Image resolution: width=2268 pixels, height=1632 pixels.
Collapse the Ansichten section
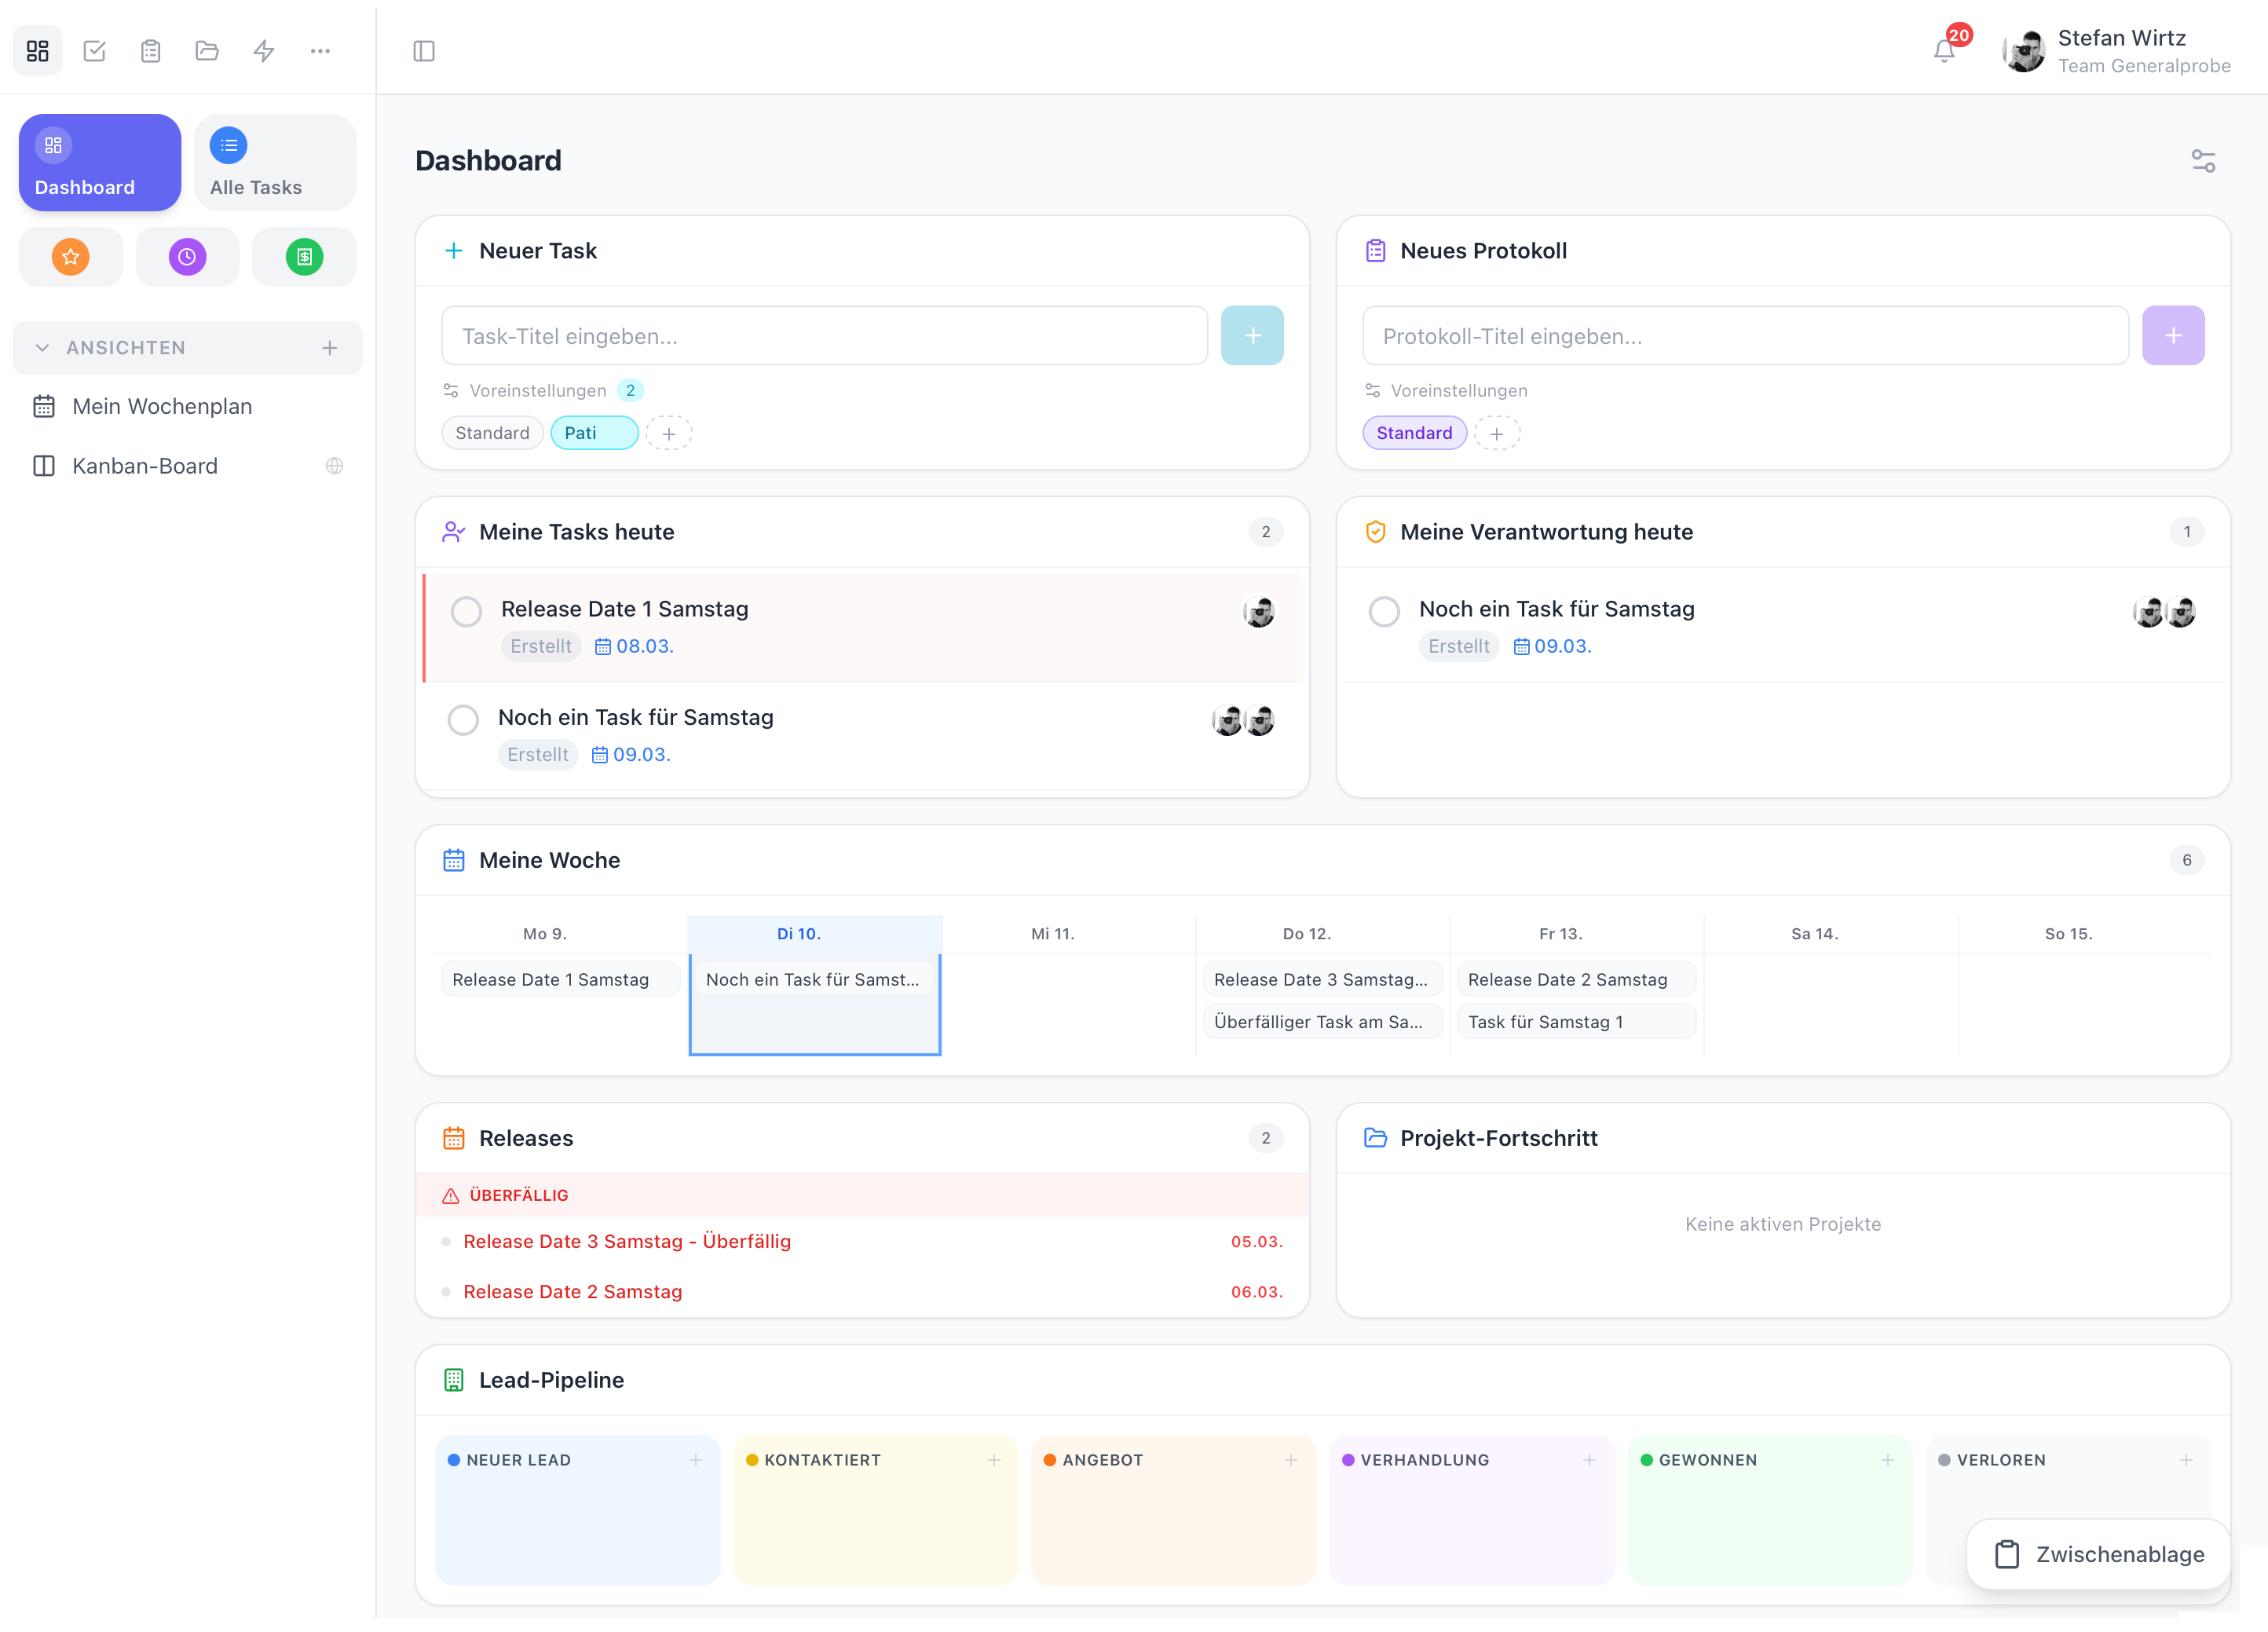pyautogui.click(x=42, y=348)
